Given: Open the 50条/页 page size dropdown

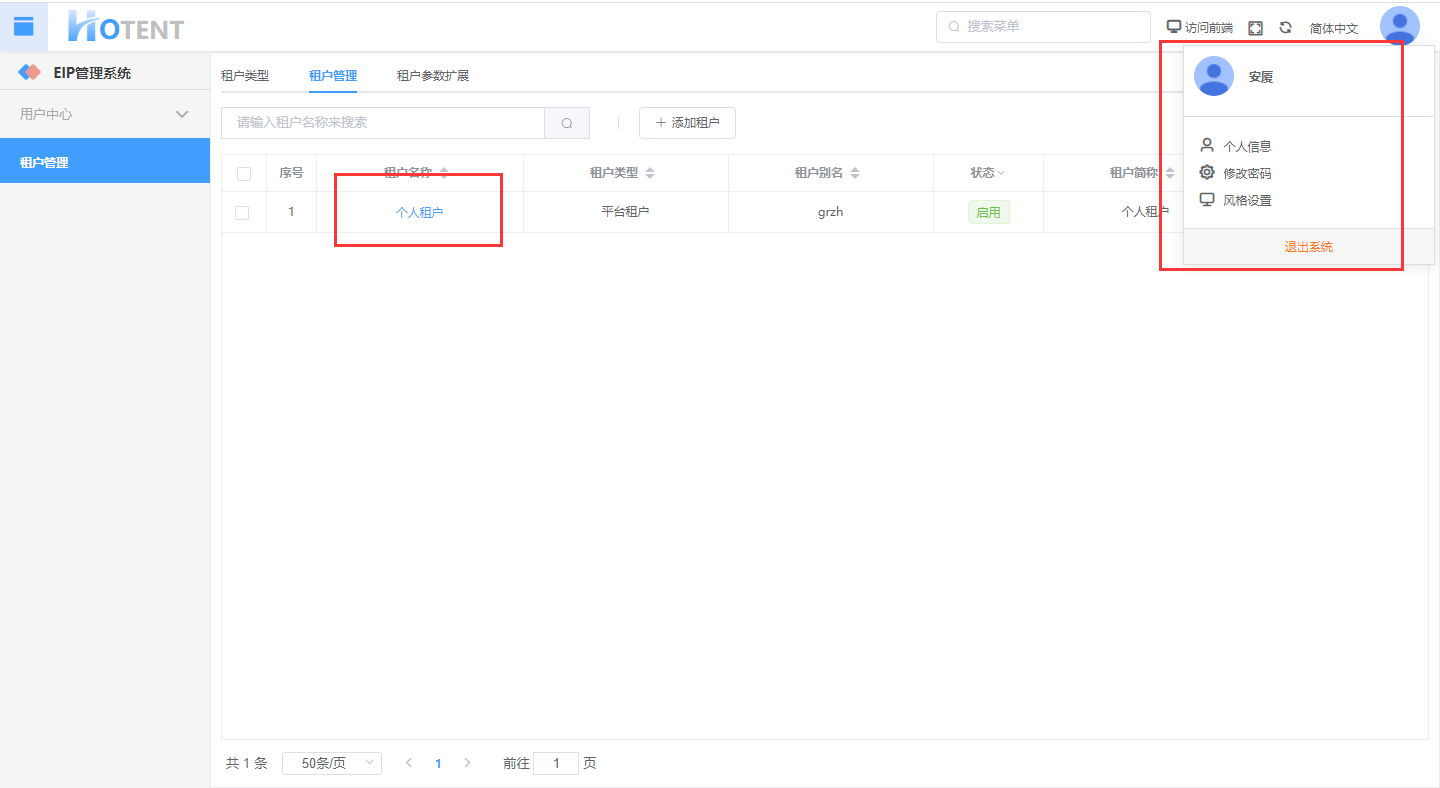Looking at the screenshot, I should coord(332,763).
